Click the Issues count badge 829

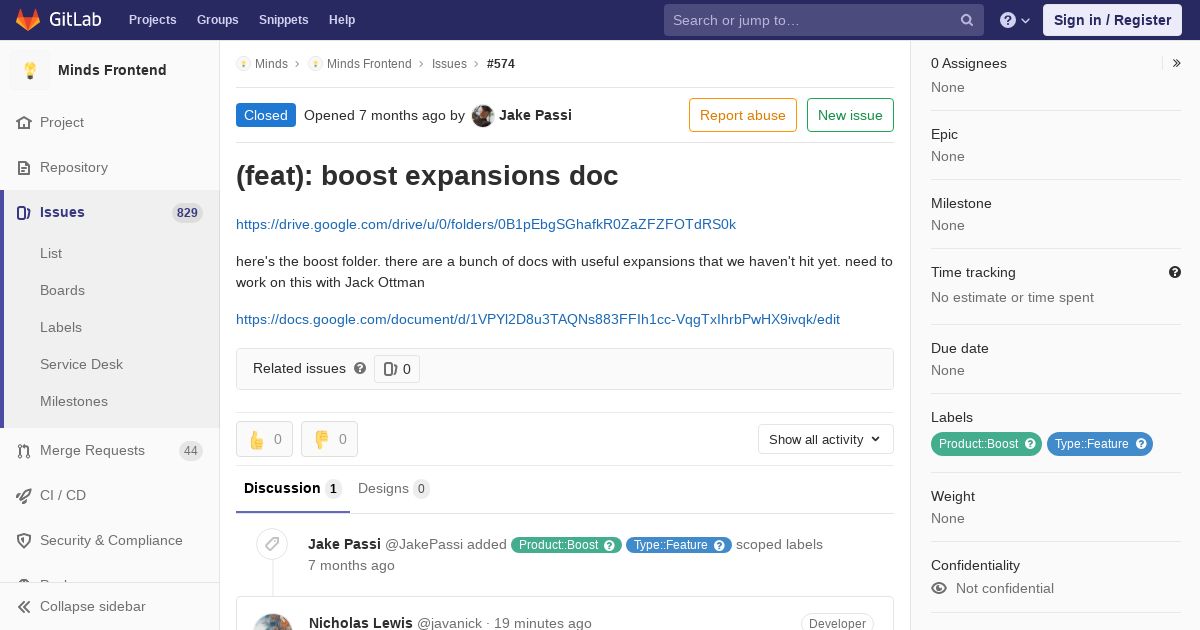[187, 213]
